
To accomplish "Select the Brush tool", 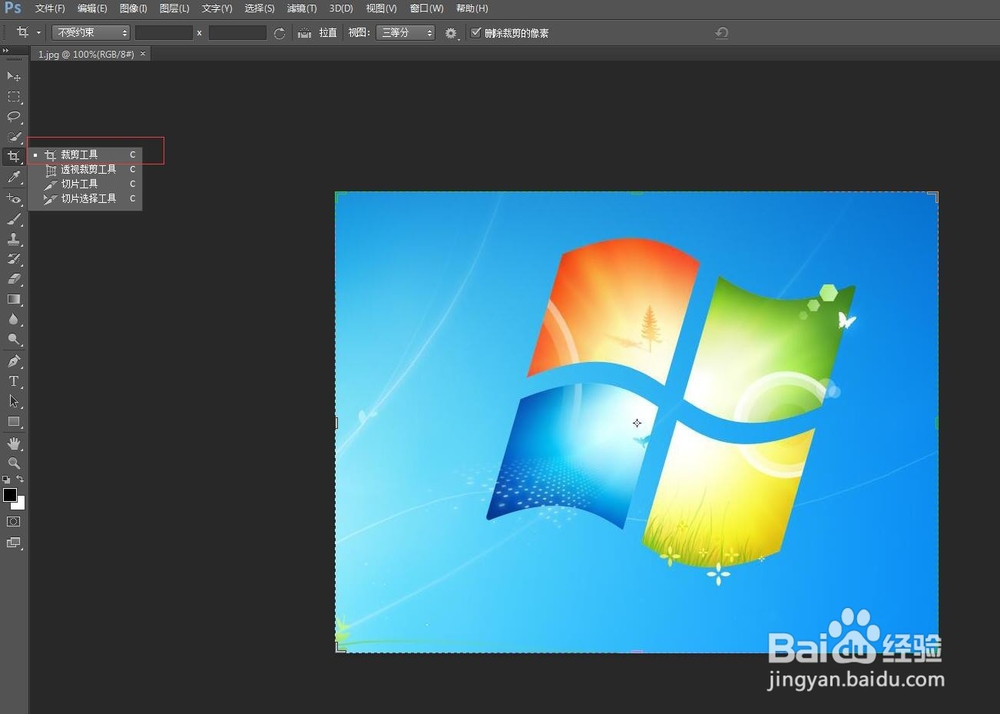I will tap(13, 219).
